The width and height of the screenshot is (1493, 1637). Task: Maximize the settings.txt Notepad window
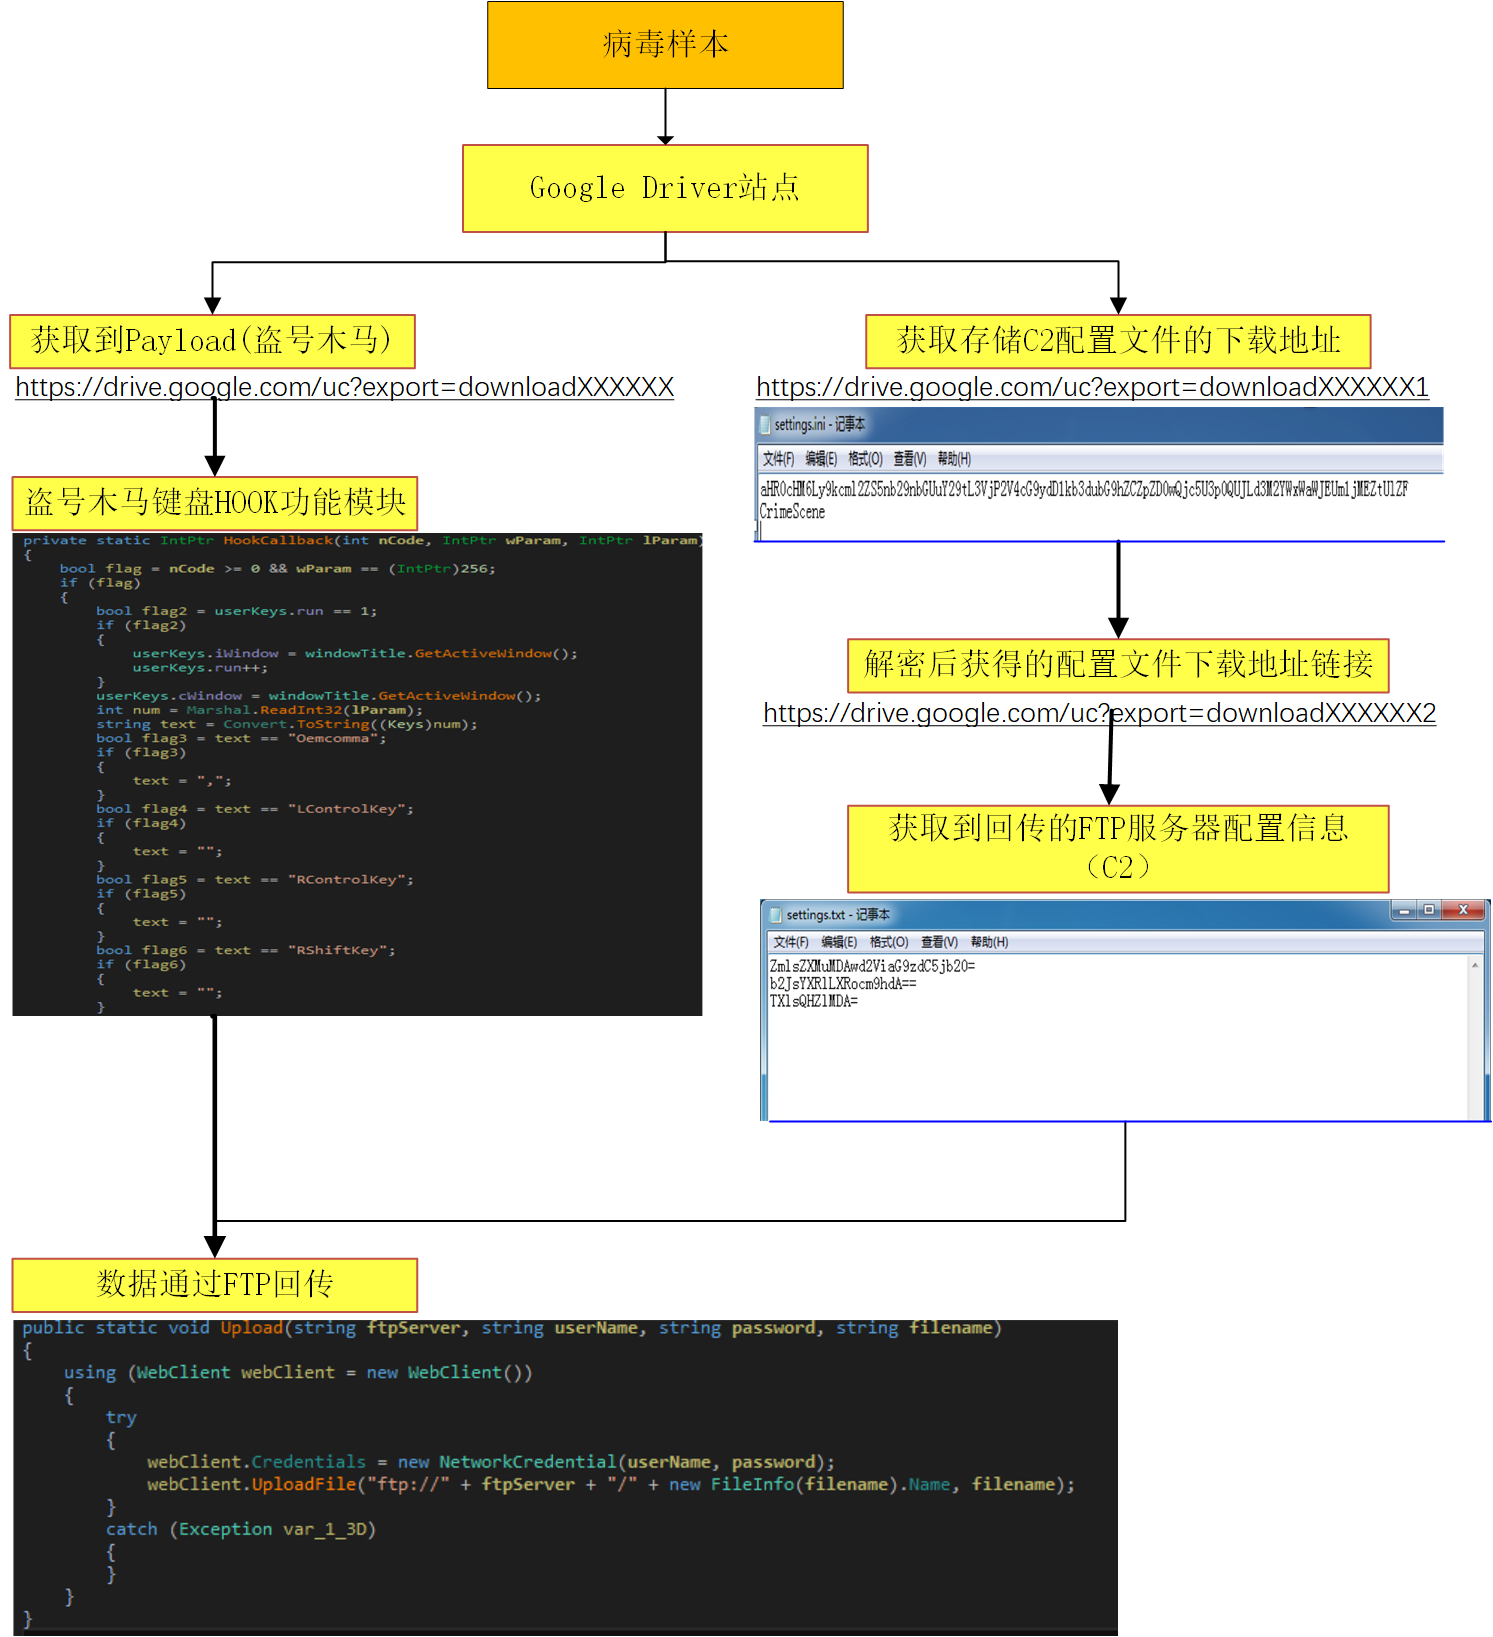pos(1429,910)
